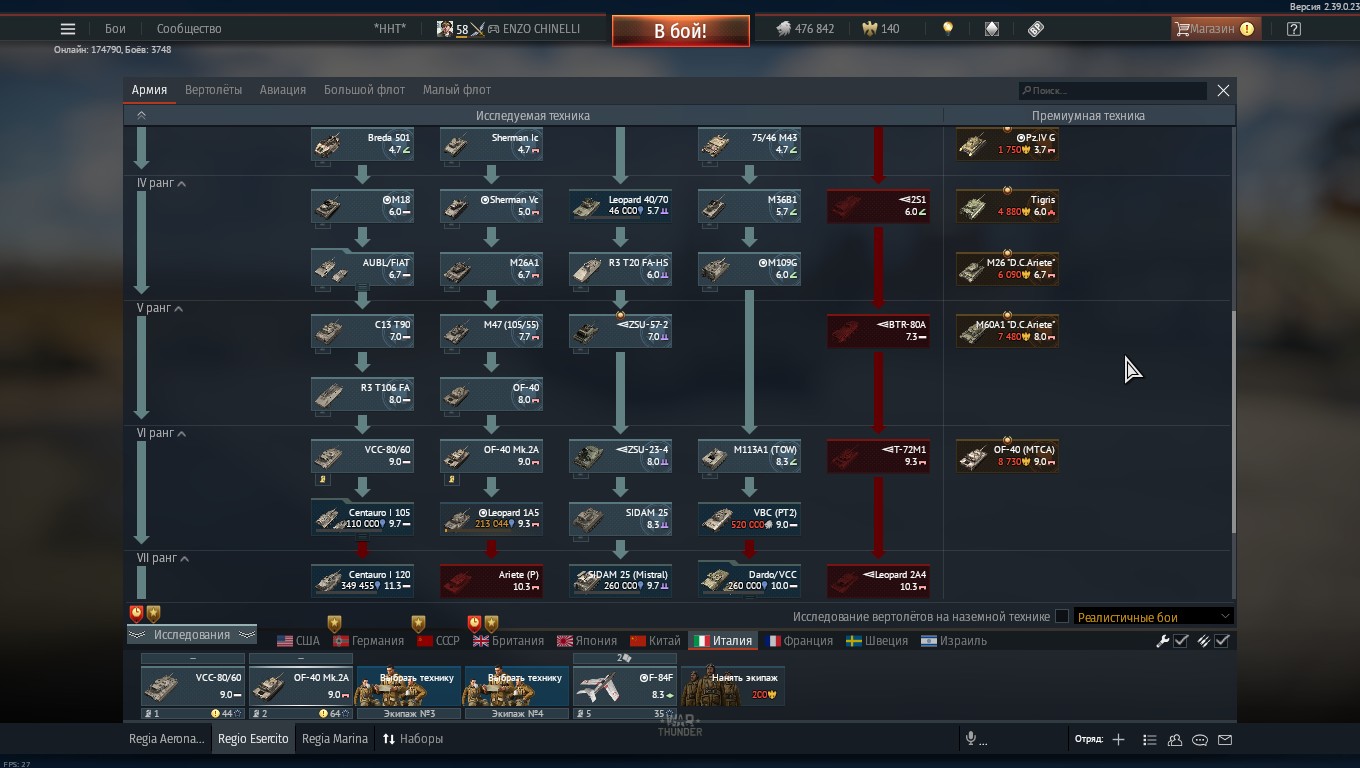Viewport: 1360px width, 768px height.
Task: Switch to the Малый флот tab
Action: coord(457,90)
